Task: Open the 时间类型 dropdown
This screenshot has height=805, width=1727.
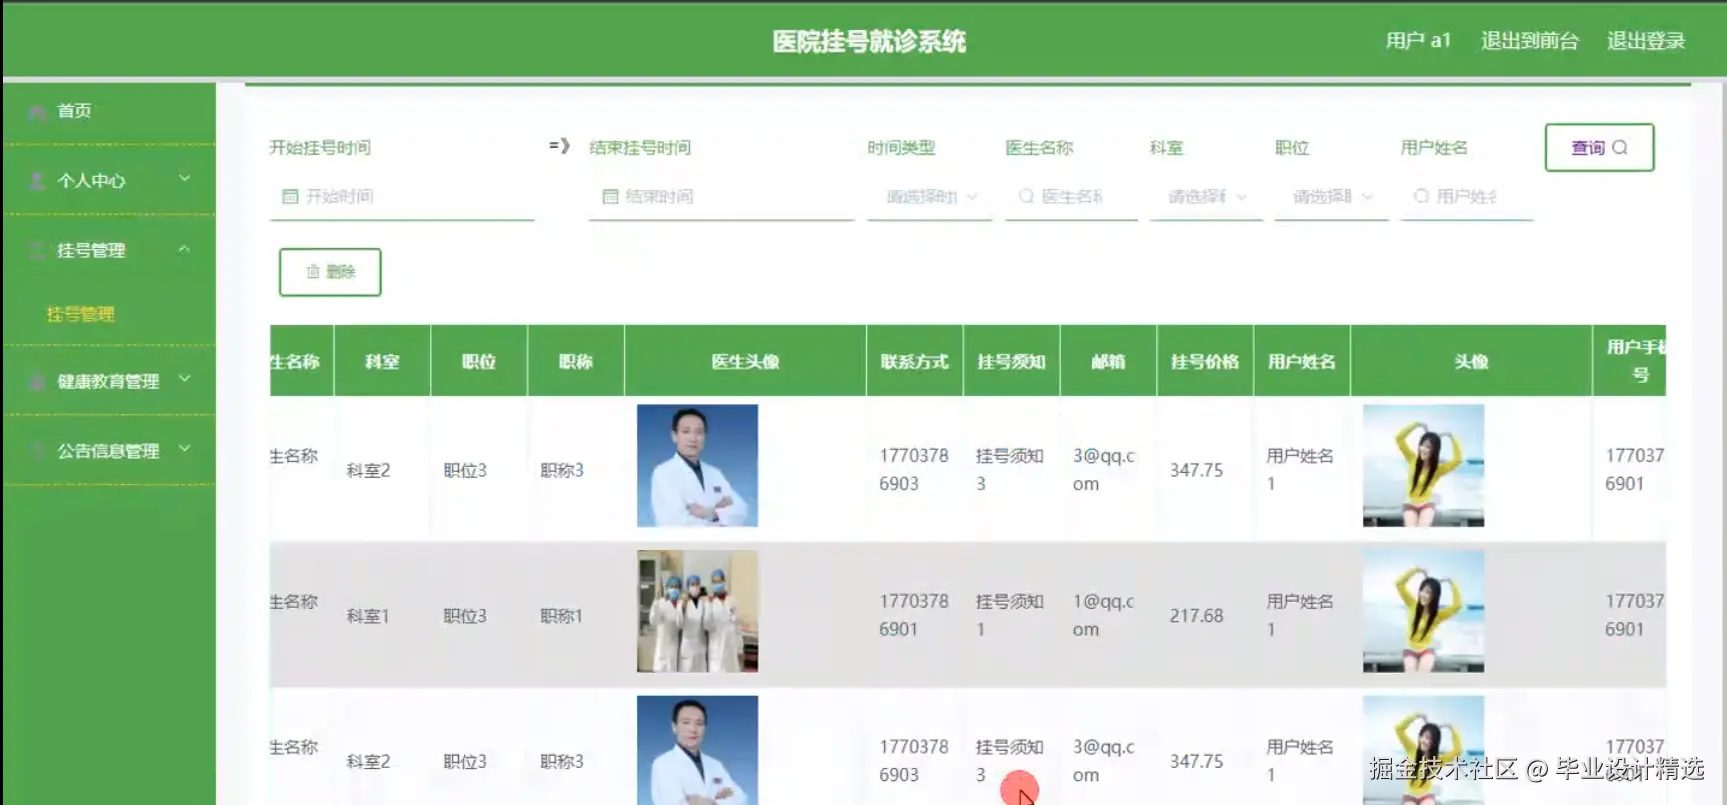Action: [929, 197]
